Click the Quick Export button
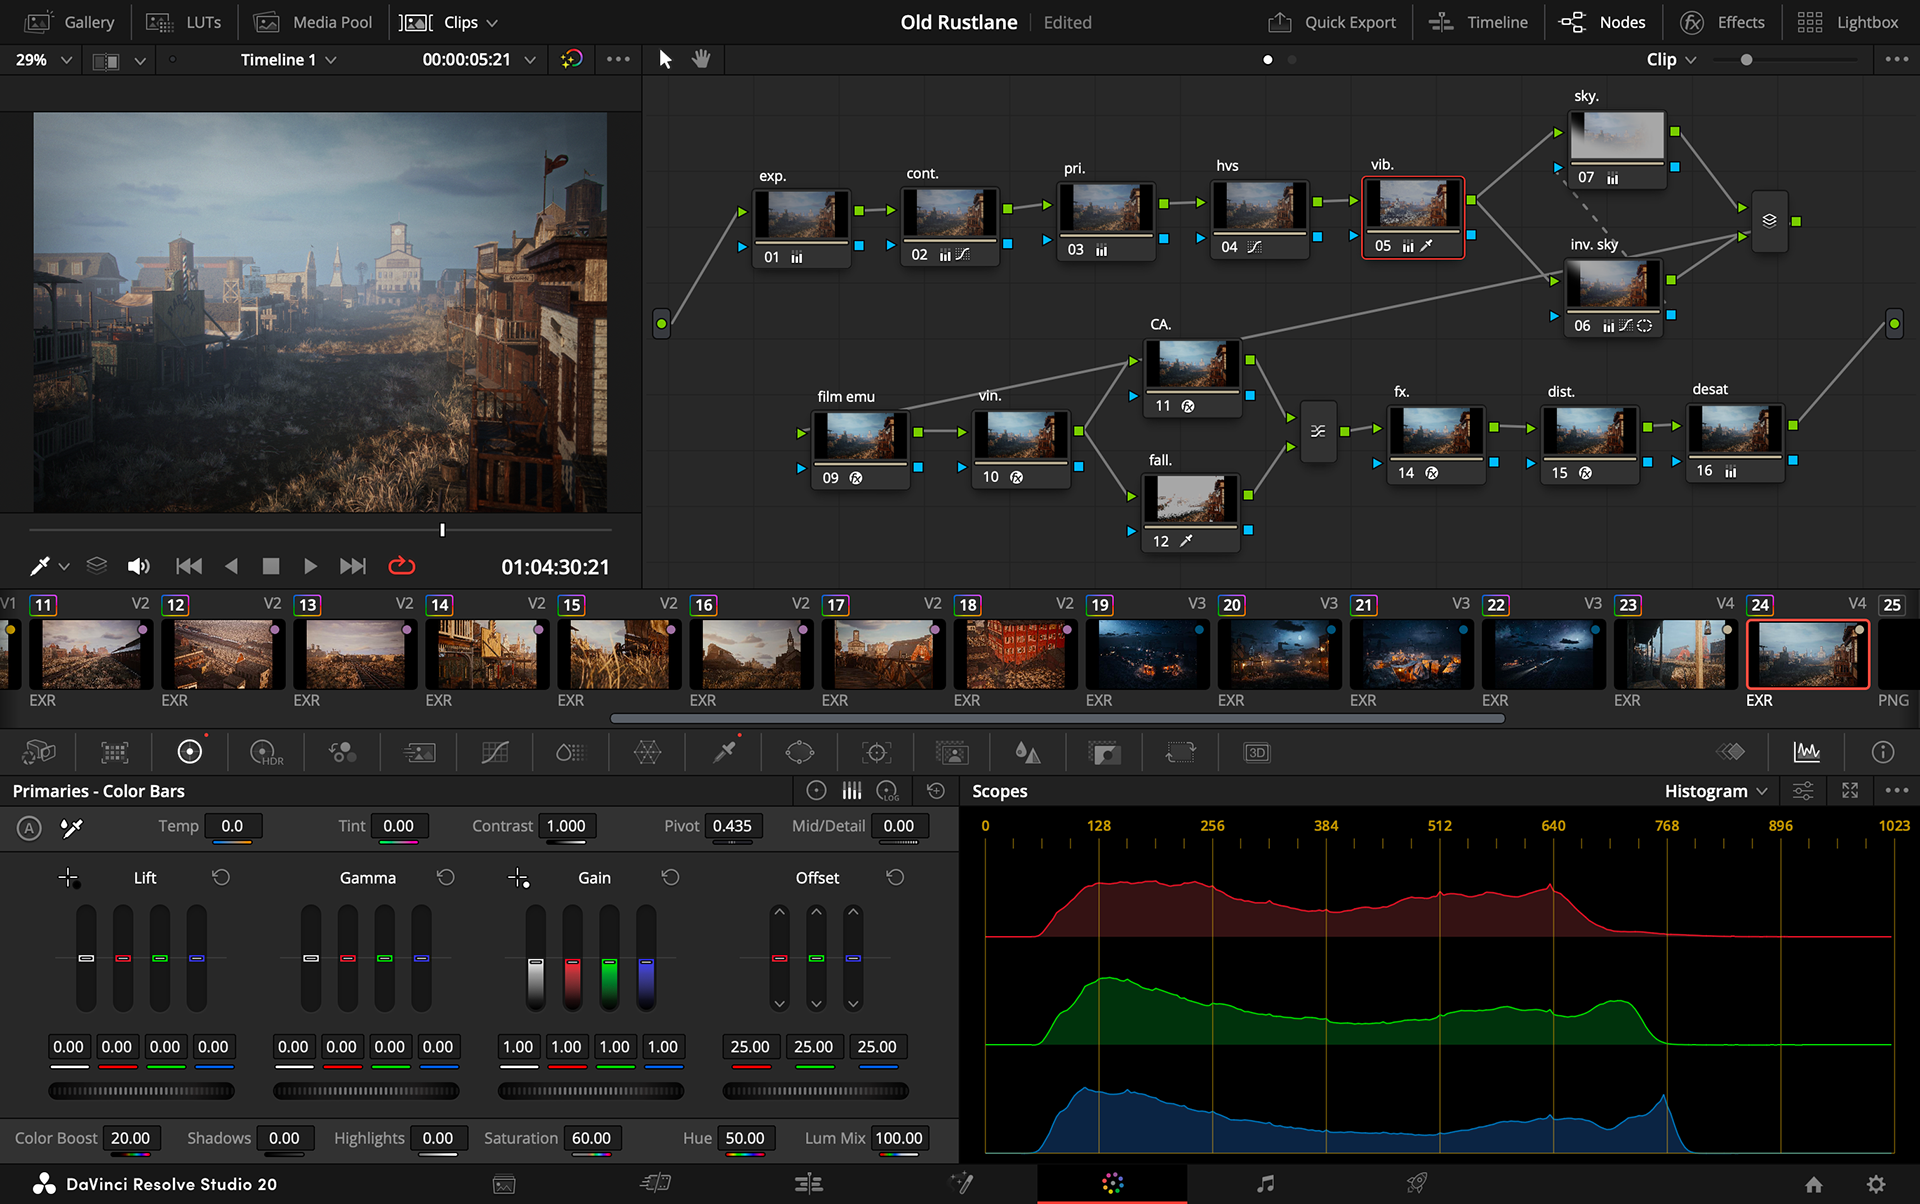Viewport: 1920px width, 1204px height. [x=1332, y=22]
